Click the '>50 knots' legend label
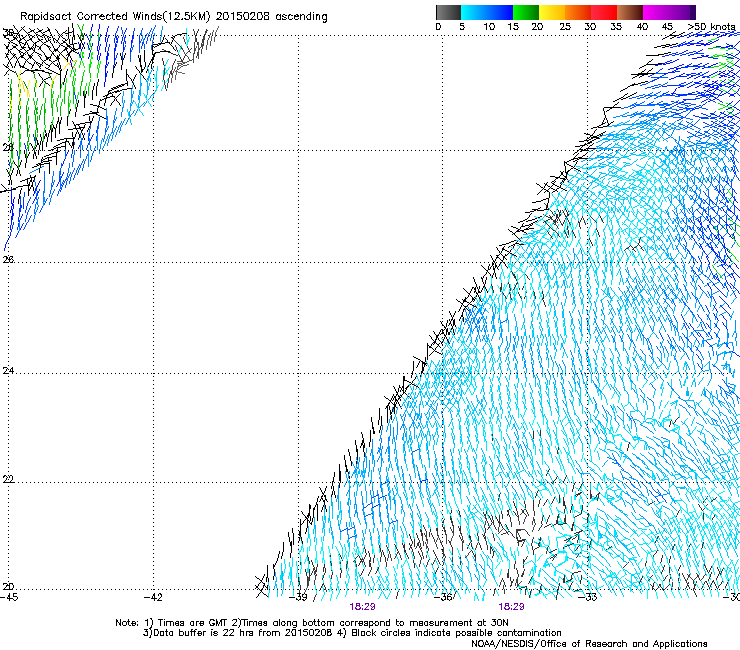 (x=711, y=27)
